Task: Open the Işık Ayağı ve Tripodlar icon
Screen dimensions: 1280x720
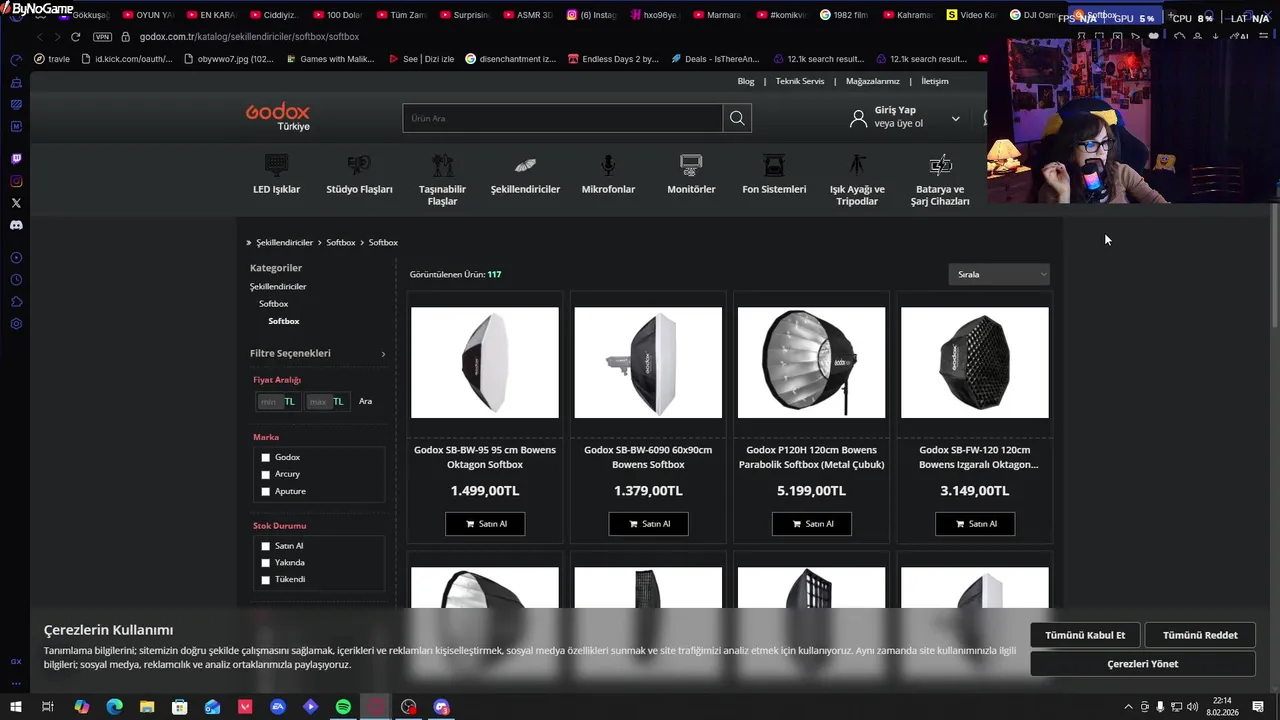Action: [x=857, y=165]
